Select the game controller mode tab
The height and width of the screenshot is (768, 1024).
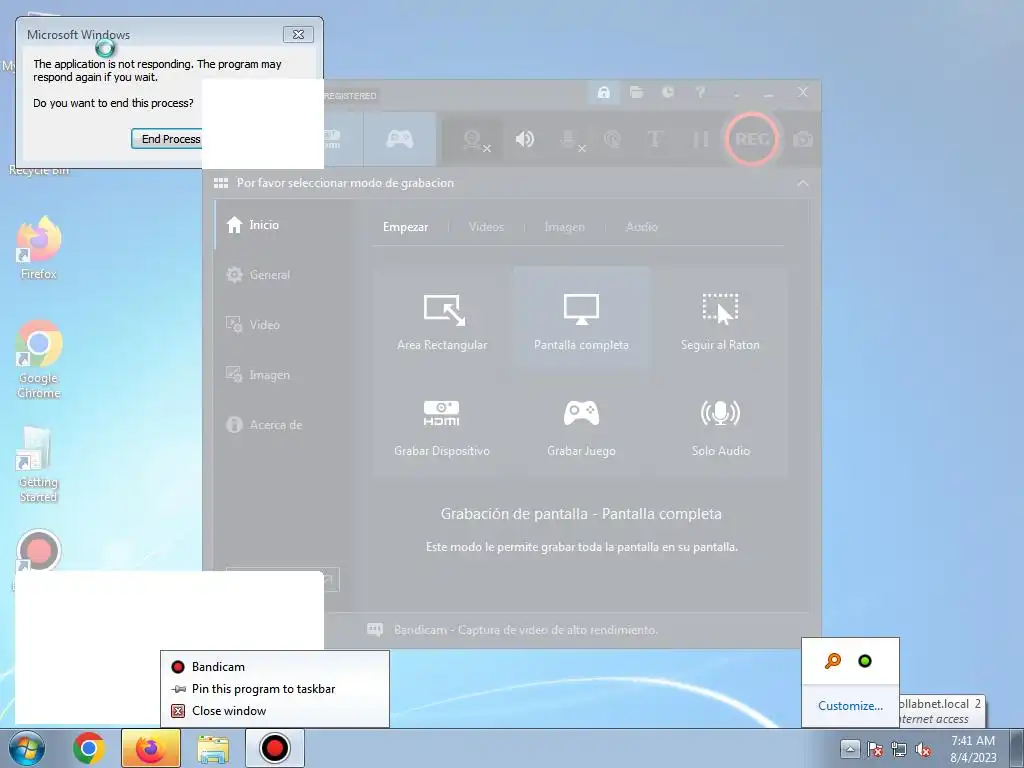click(x=400, y=138)
